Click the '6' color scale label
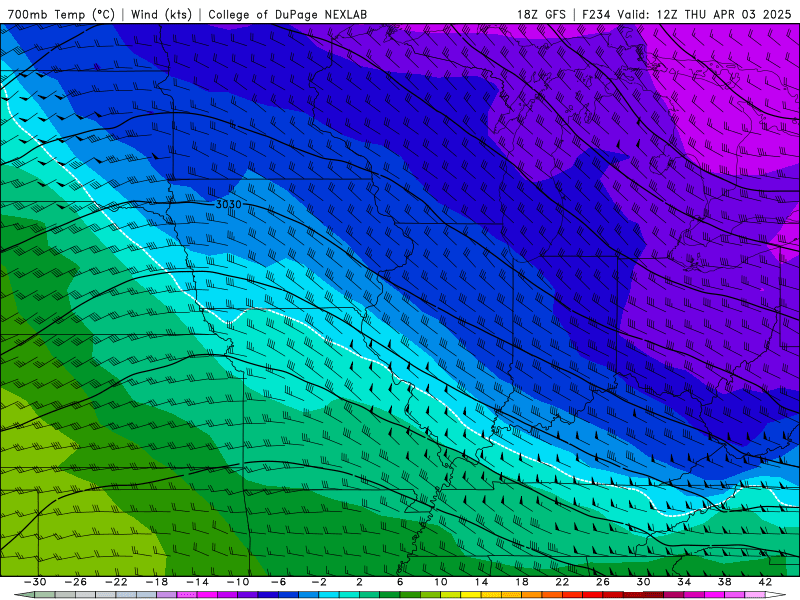The width and height of the screenshot is (800, 600). click(x=400, y=582)
